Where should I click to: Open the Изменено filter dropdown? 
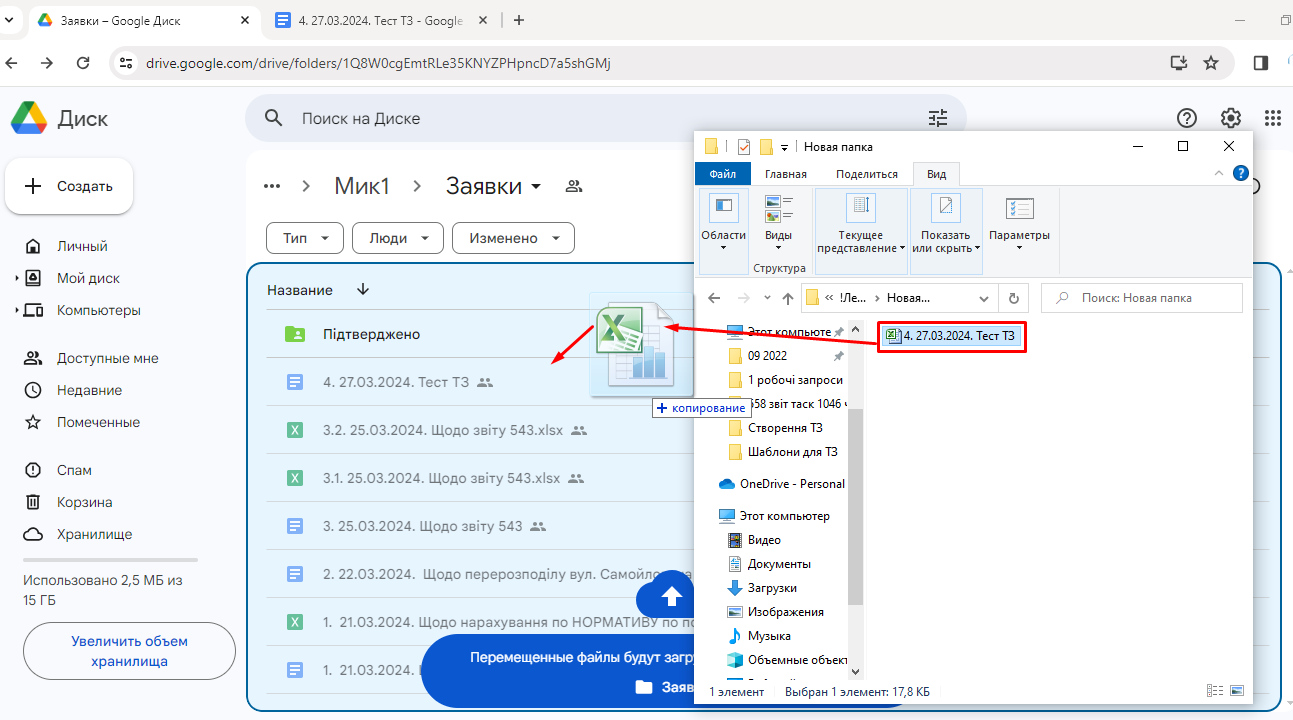(512, 238)
